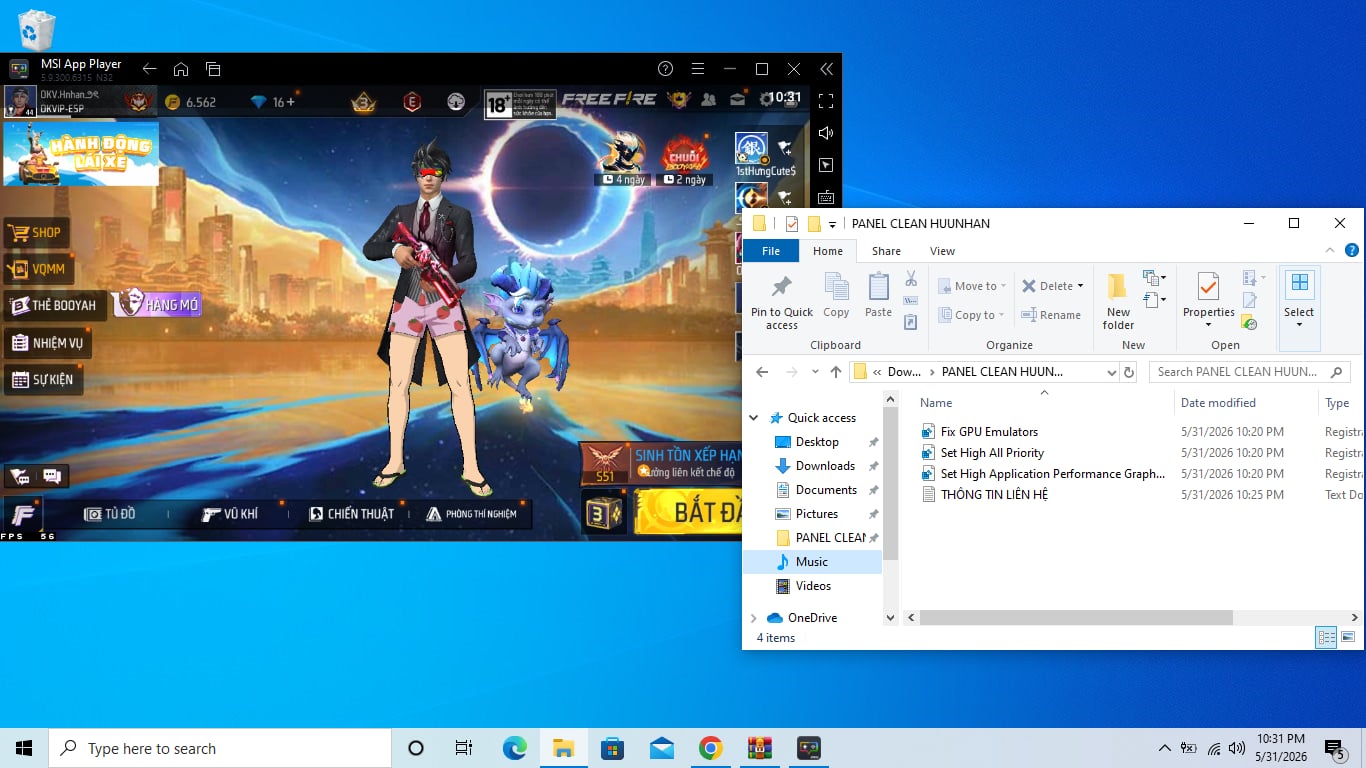The width and height of the screenshot is (1366, 768).
Task: Click Rename in Organize group
Action: tap(1051, 315)
